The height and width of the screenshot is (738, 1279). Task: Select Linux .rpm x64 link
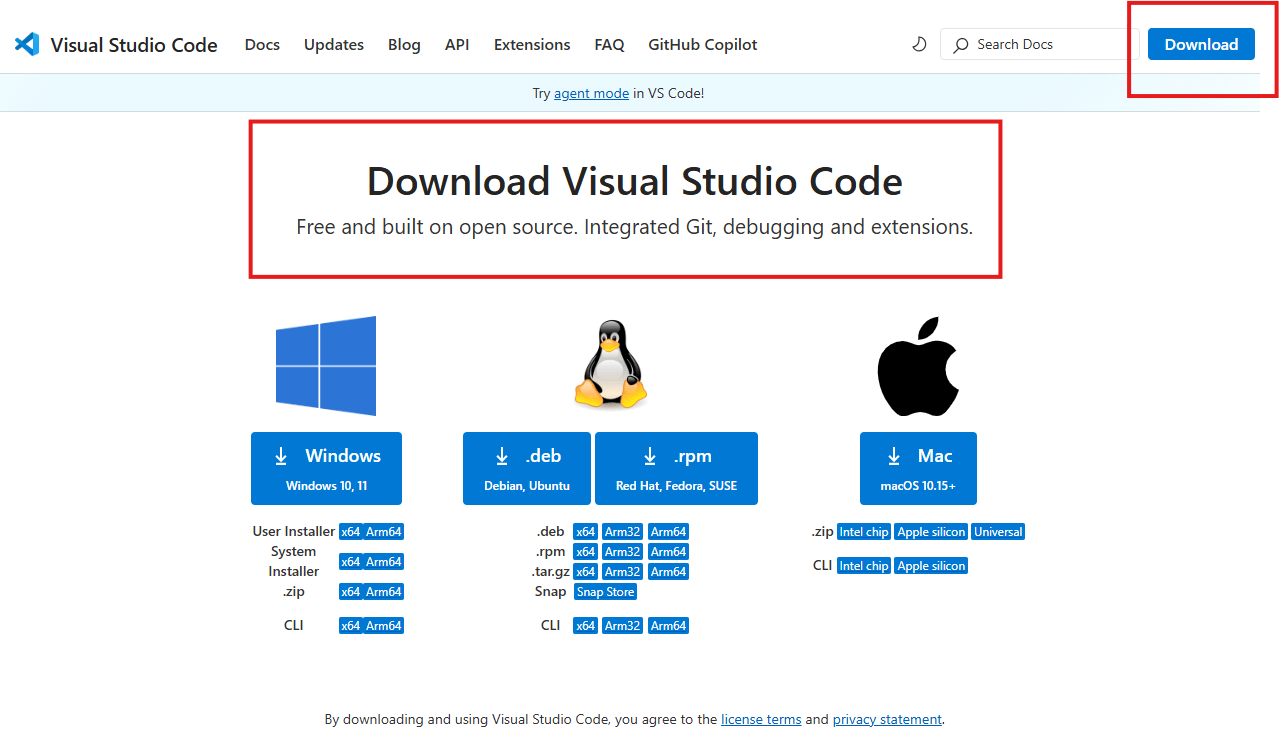[x=585, y=552]
